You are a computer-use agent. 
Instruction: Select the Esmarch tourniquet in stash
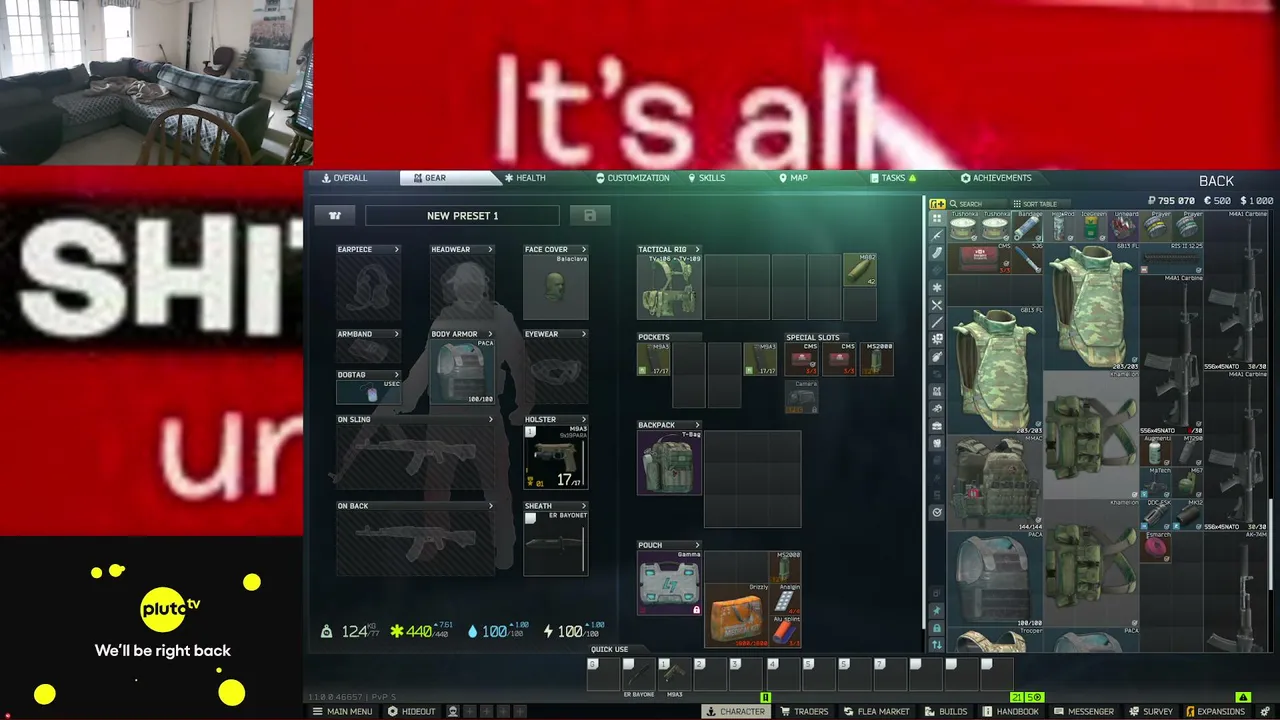[x=1157, y=546]
